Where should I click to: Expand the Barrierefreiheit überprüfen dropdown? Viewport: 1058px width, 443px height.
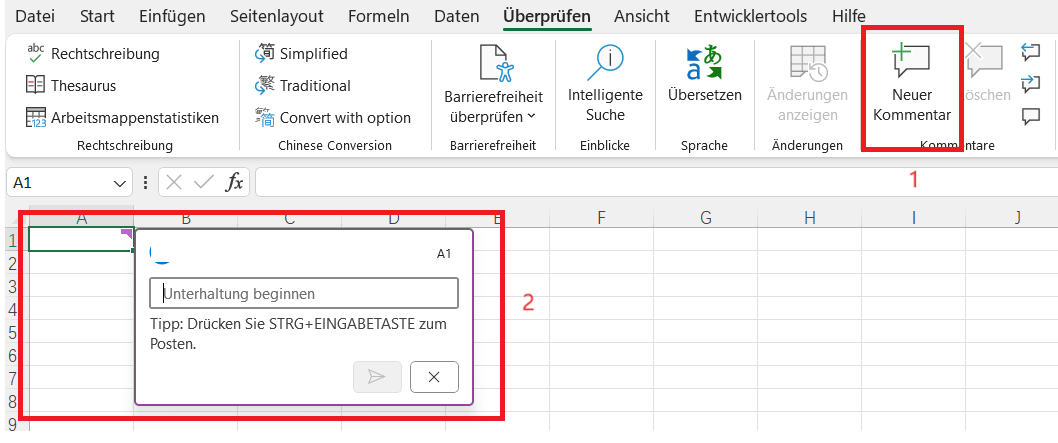point(531,116)
